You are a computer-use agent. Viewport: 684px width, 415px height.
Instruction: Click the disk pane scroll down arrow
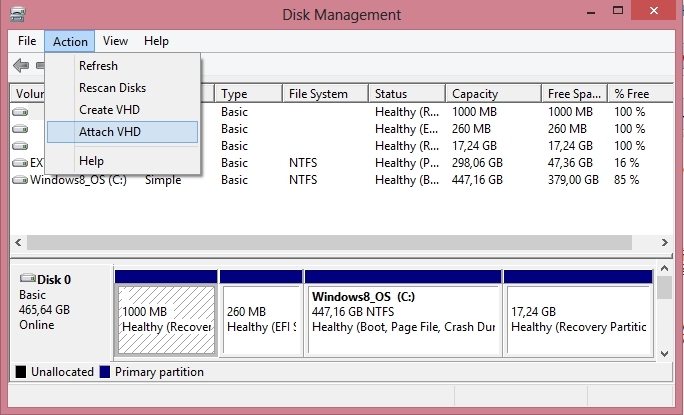tap(664, 354)
